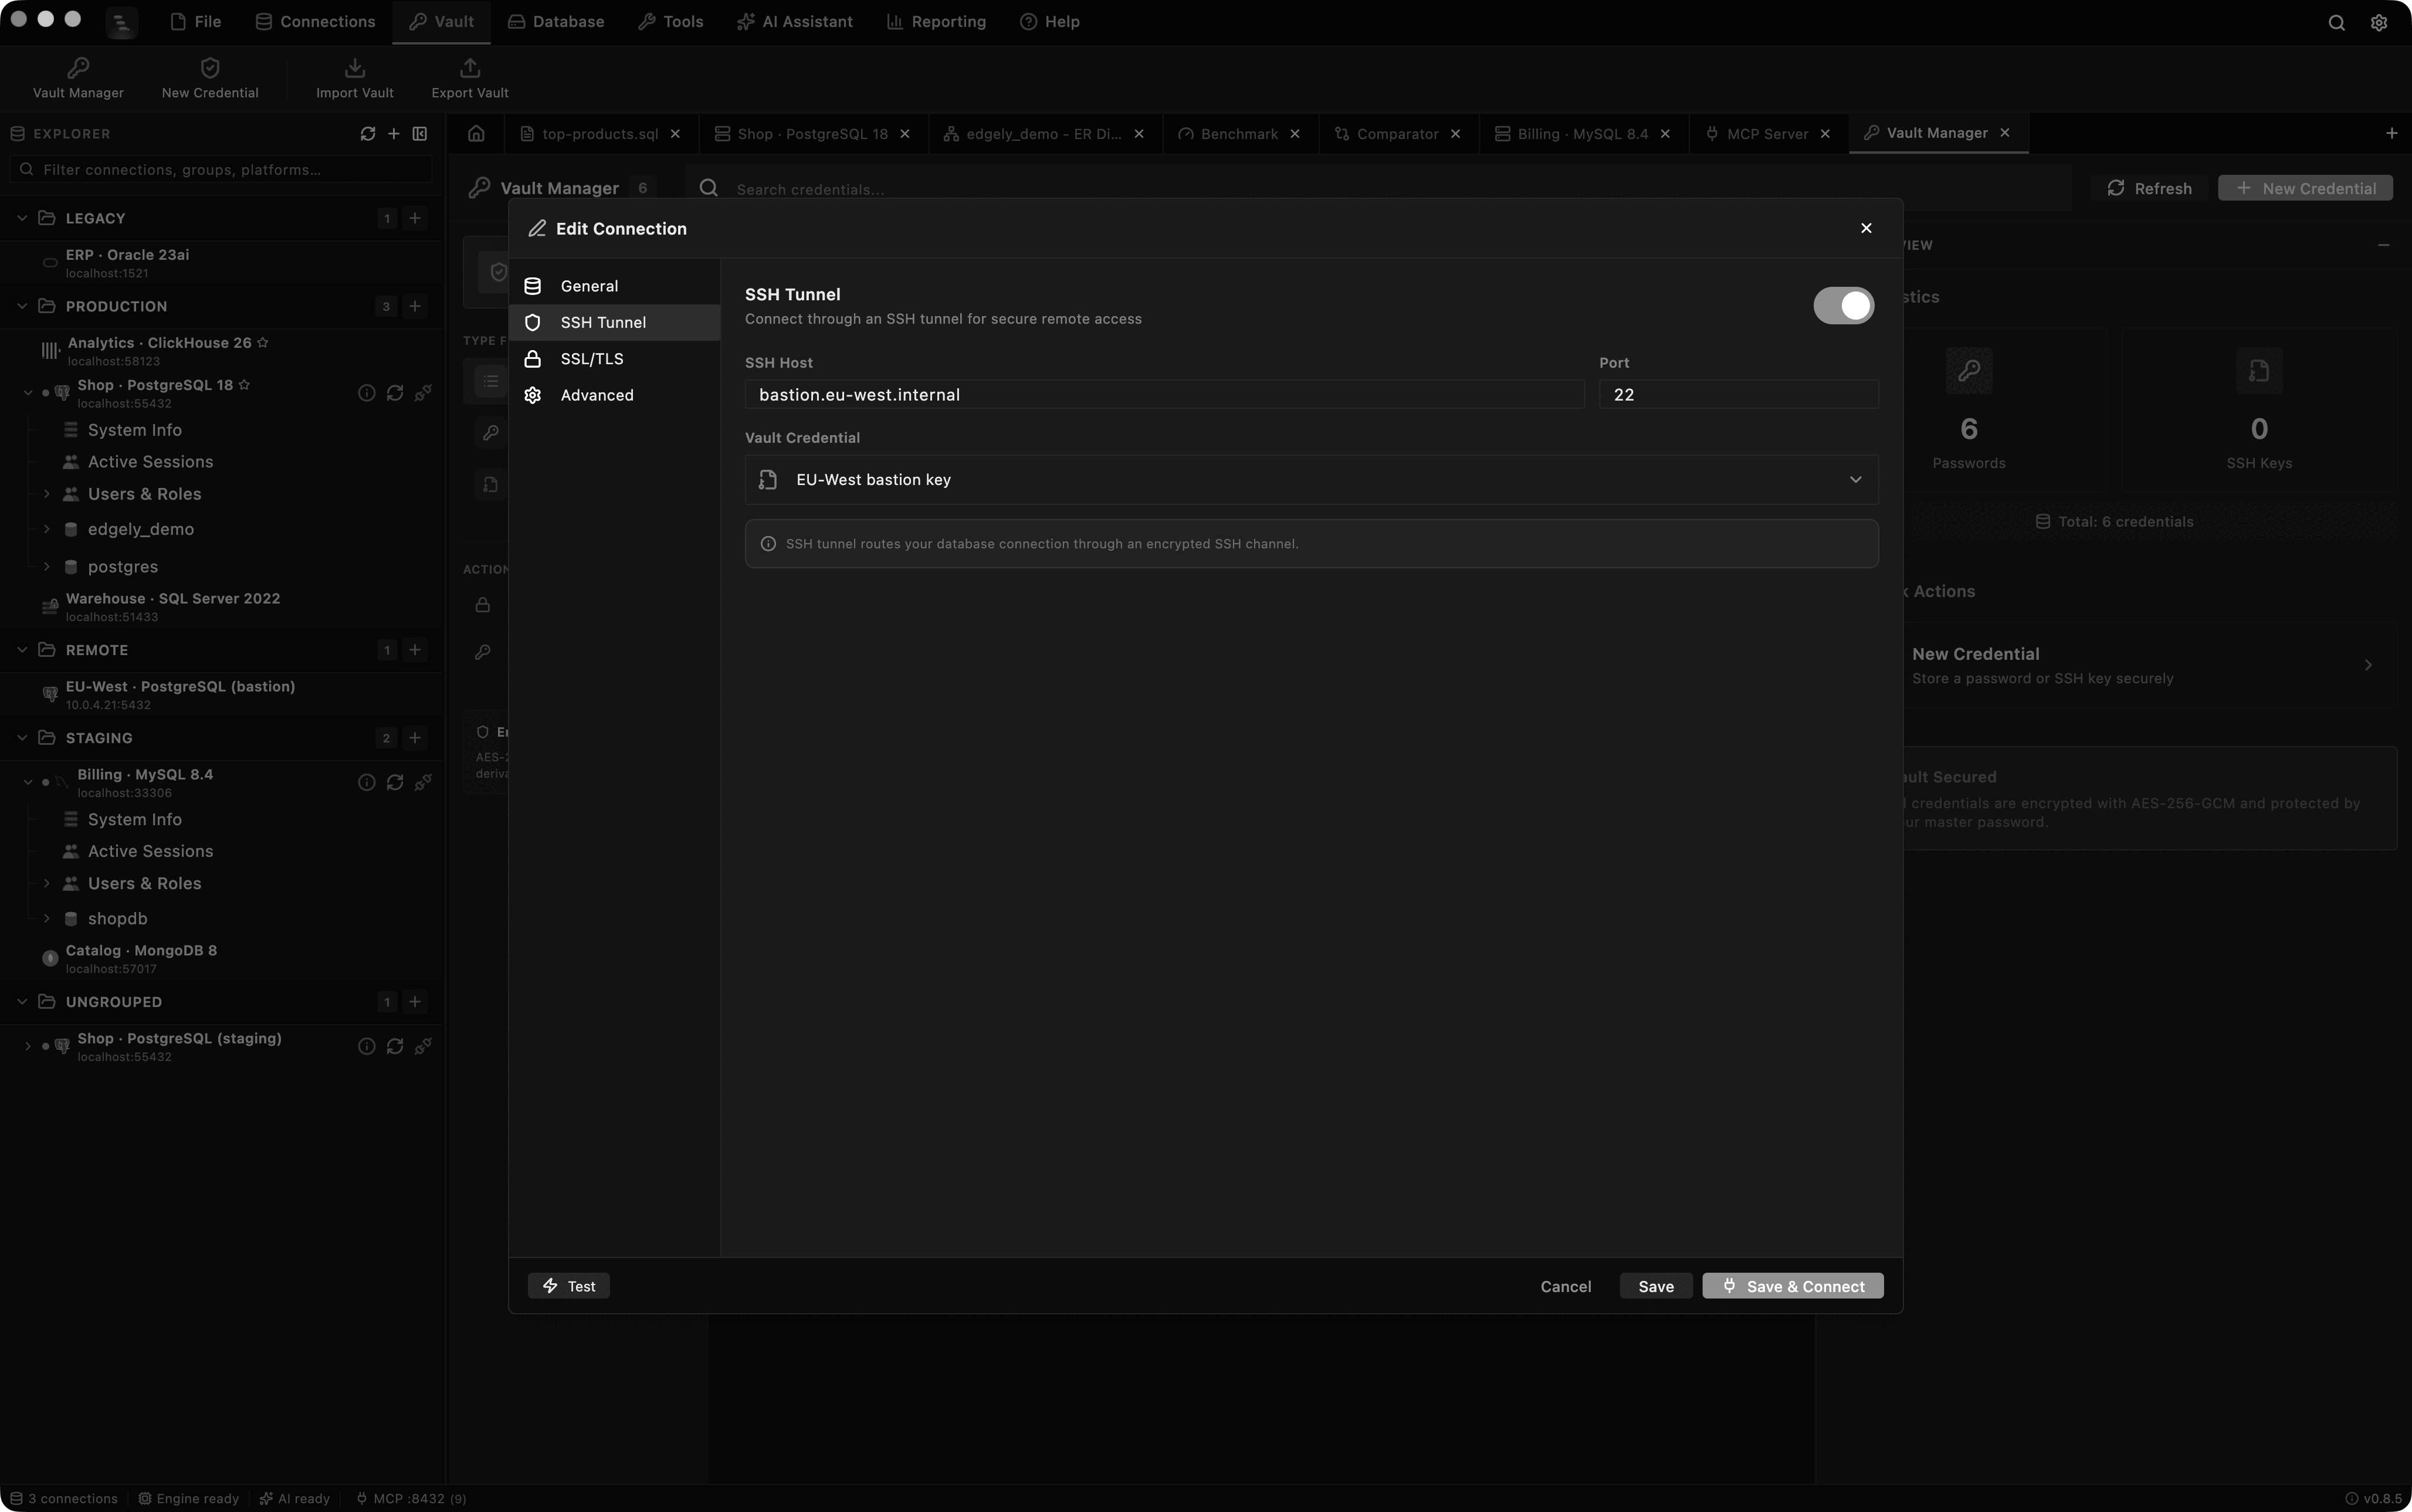Select SSL/TLS section in Edit Connection
The image size is (2412, 1512).
click(614, 359)
